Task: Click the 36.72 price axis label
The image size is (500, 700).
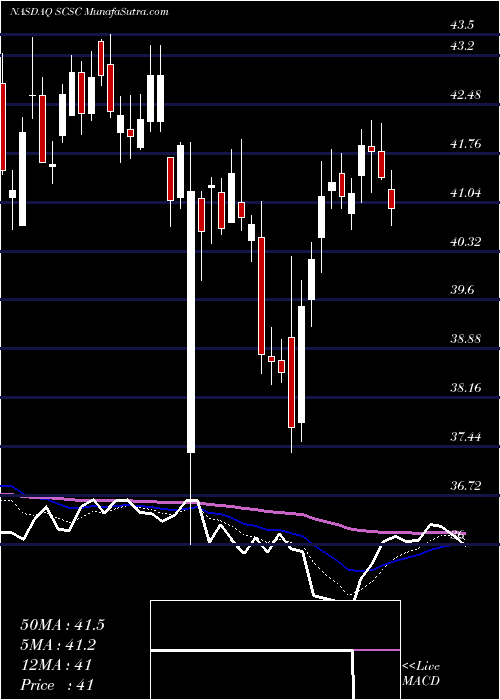Action: pyautogui.click(x=464, y=485)
